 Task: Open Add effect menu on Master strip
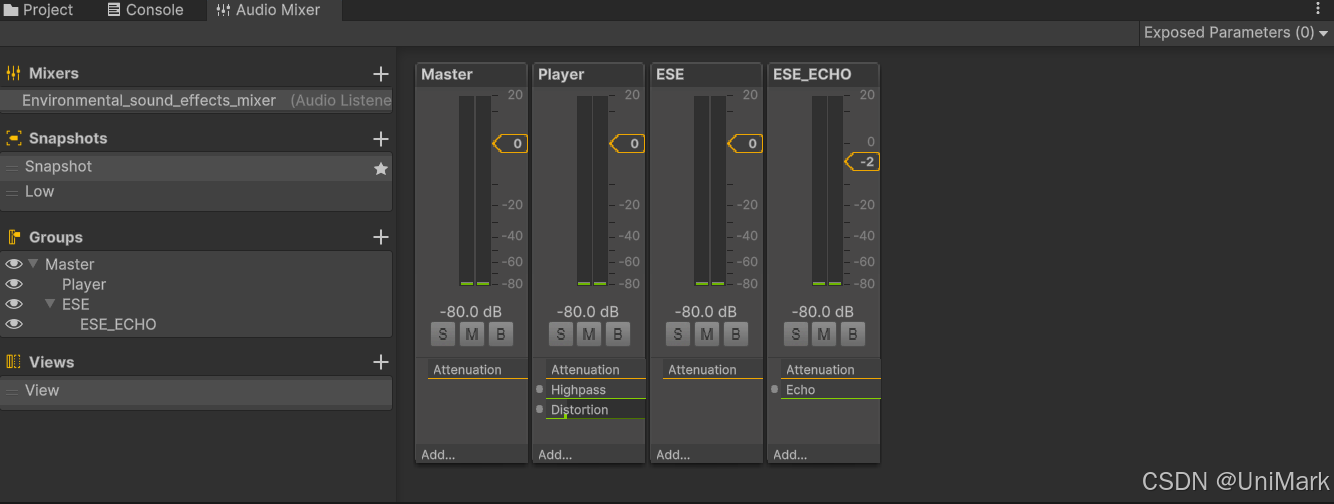pyautogui.click(x=438, y=455)
